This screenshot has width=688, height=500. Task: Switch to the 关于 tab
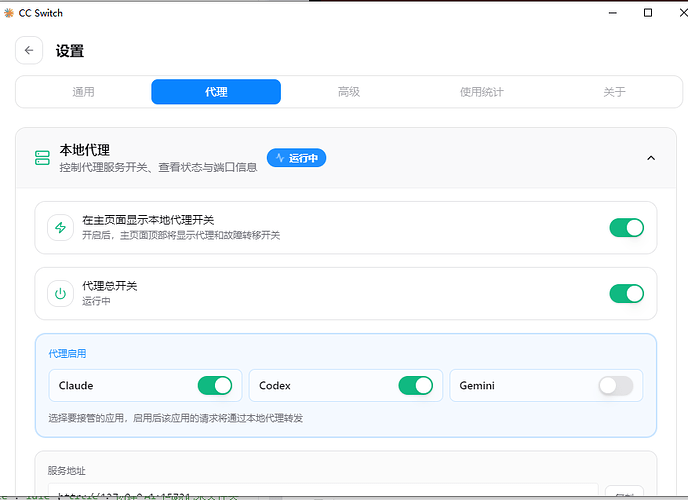coord(614,92)
